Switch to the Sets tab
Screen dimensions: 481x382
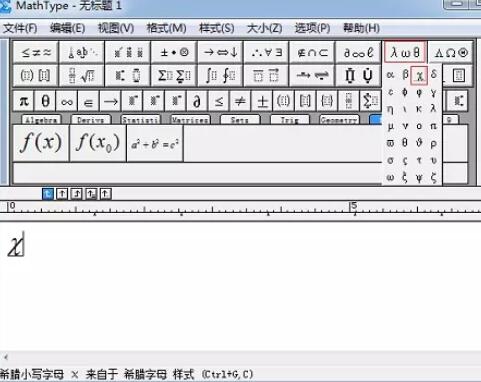[x=240, y=120]
